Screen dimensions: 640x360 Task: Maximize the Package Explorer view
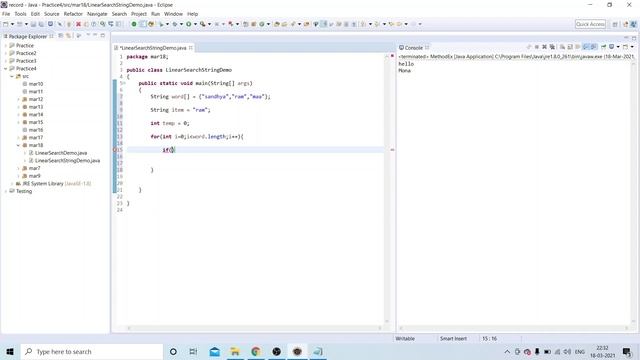(x=102, y=36)
